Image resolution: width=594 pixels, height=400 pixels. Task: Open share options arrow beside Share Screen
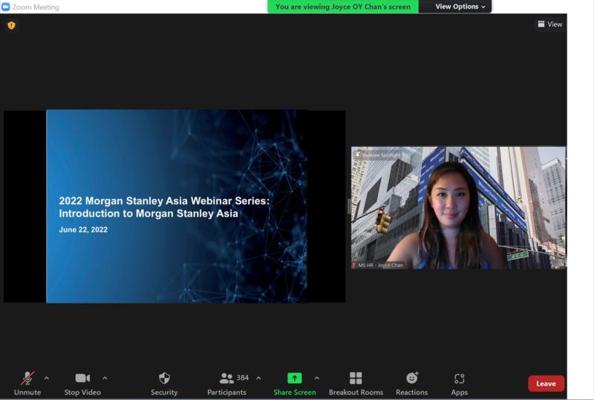click(317, 378)
